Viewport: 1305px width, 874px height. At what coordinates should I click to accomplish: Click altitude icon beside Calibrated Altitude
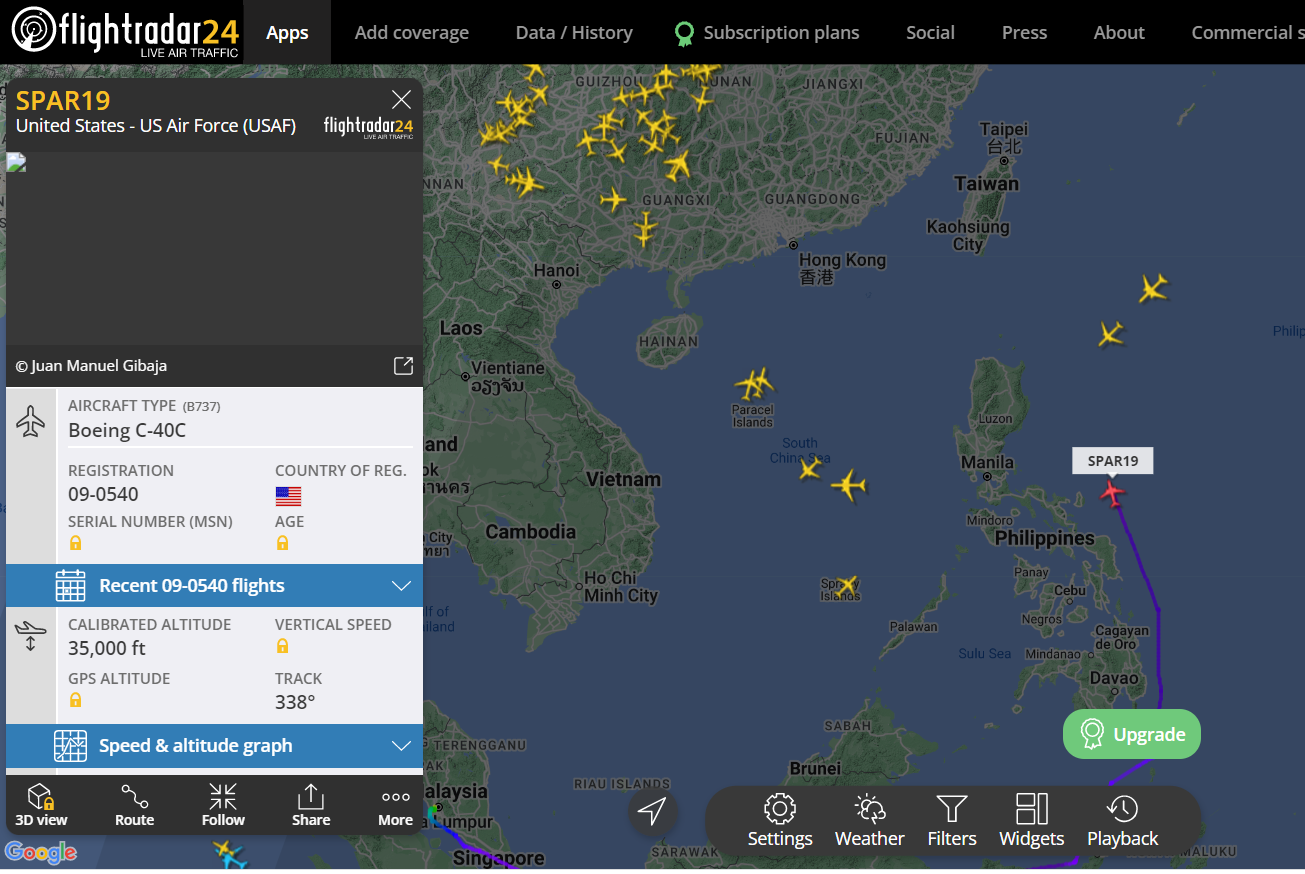click(31, 635)
